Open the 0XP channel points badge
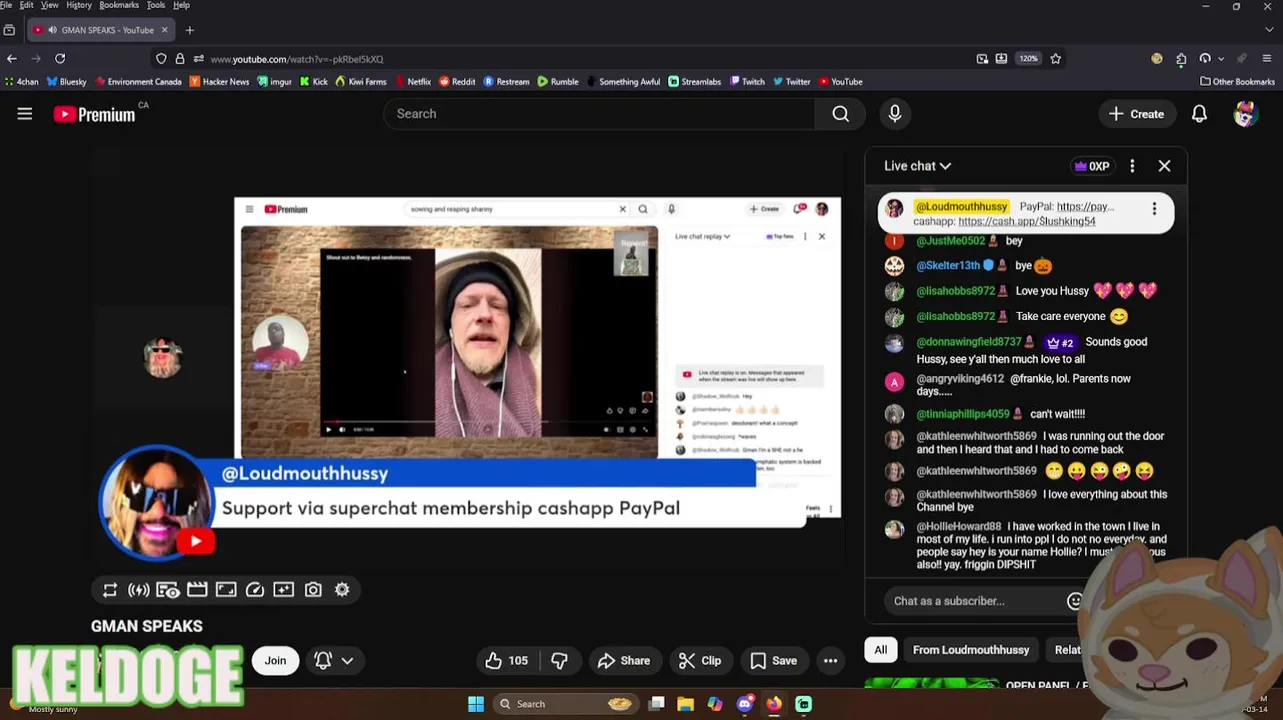The width and height of the screenshot is (1283, 720). [1092, 166]
